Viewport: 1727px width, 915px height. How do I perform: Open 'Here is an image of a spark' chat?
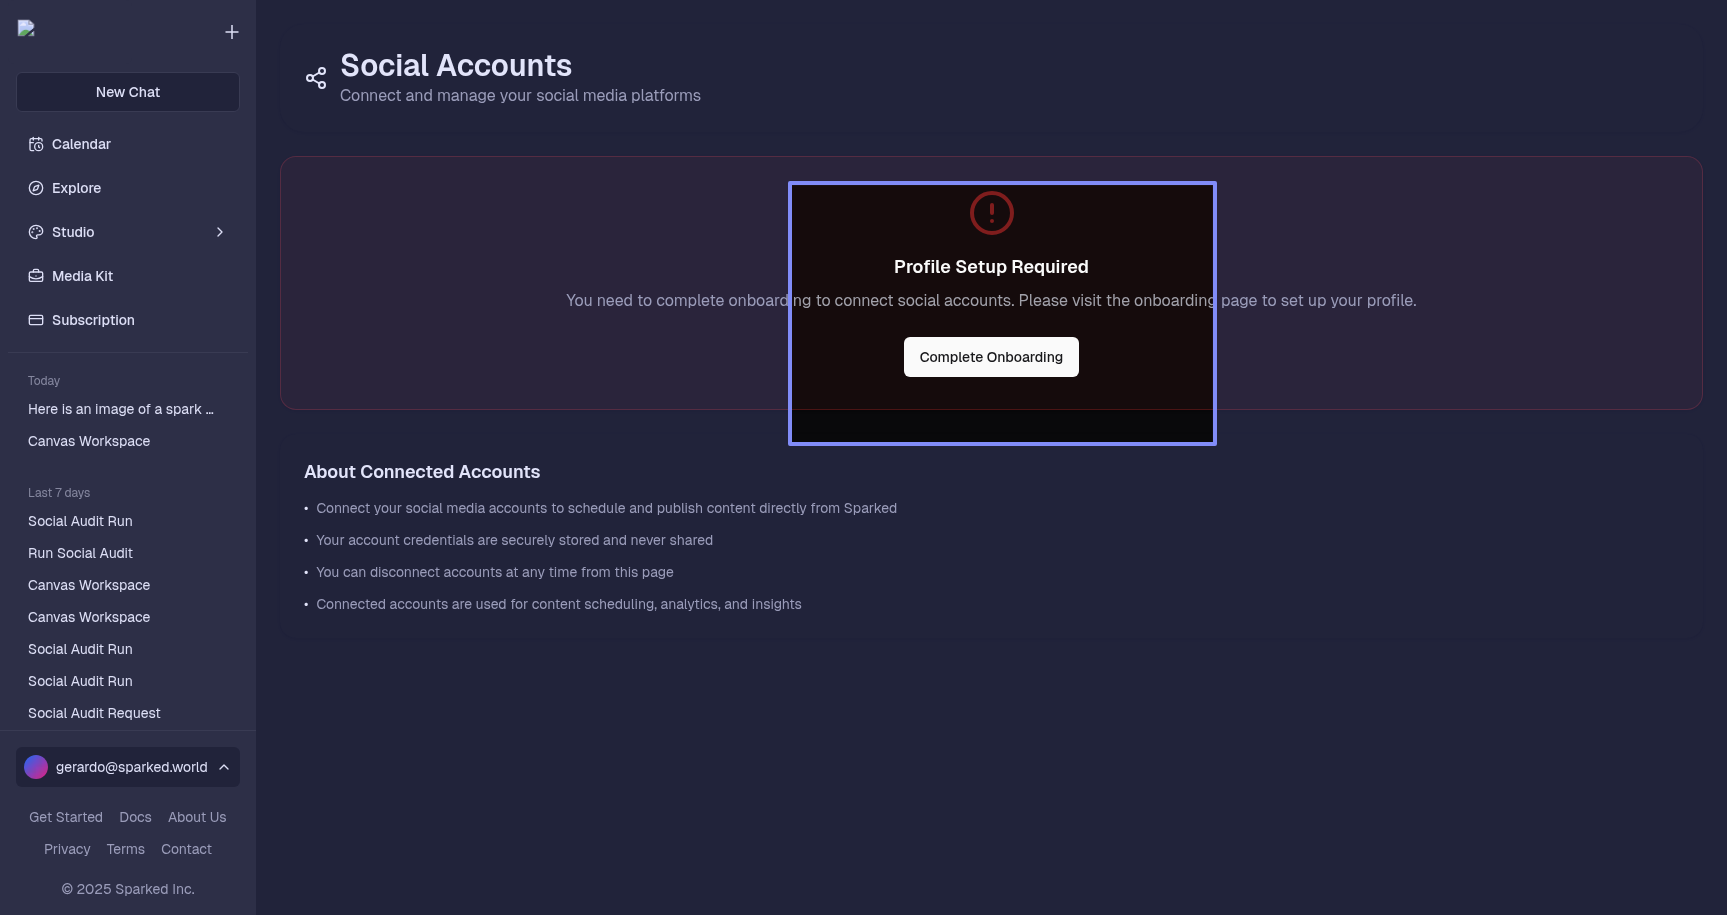tap(120, 409)
